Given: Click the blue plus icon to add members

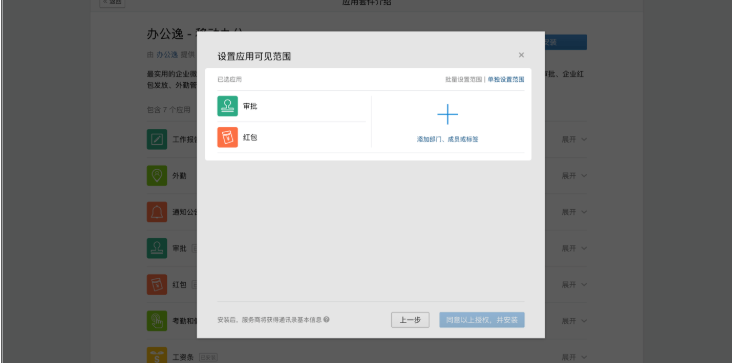Looking at the screenshot, I should [x=447, y=114].
